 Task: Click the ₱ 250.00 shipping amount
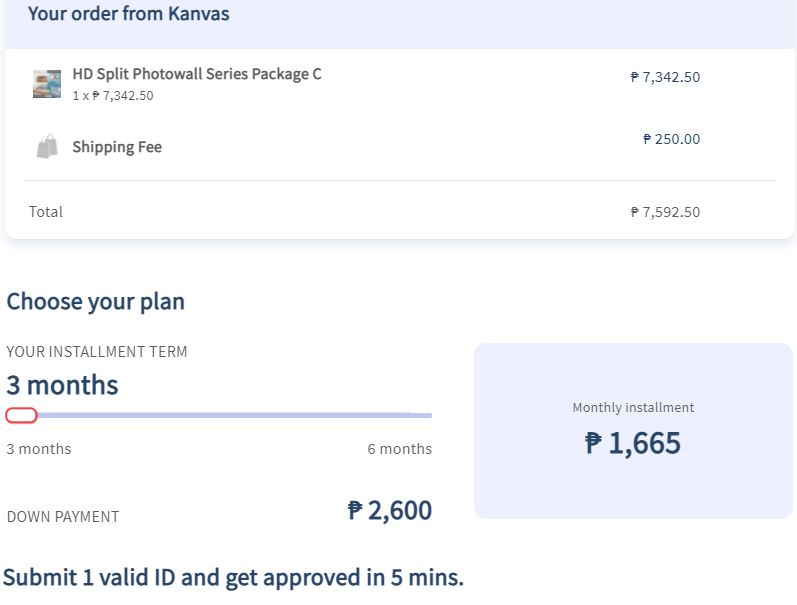(x=671, y=139)
